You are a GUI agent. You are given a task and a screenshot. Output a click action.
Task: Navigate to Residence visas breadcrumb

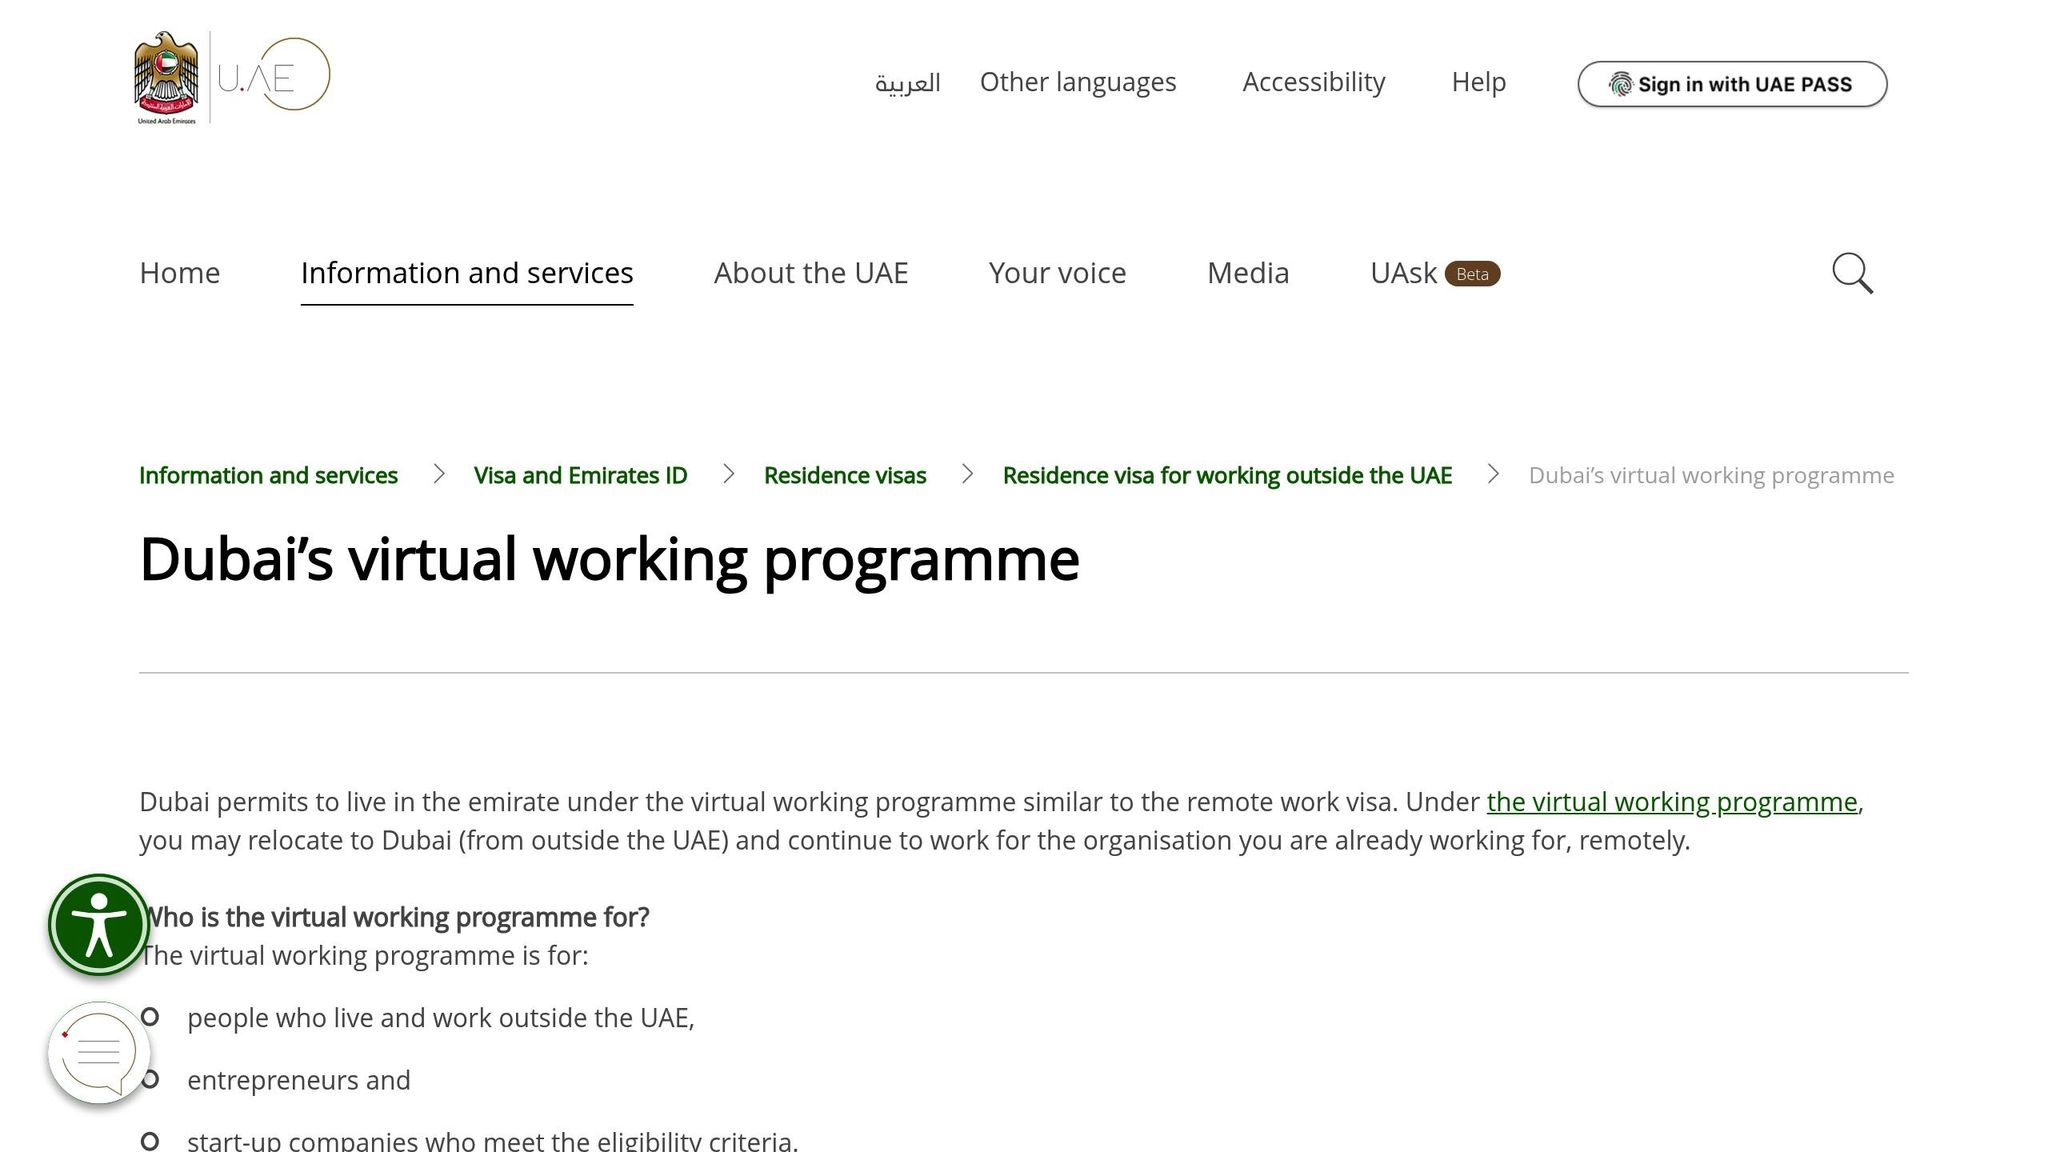tap(844, 475)
